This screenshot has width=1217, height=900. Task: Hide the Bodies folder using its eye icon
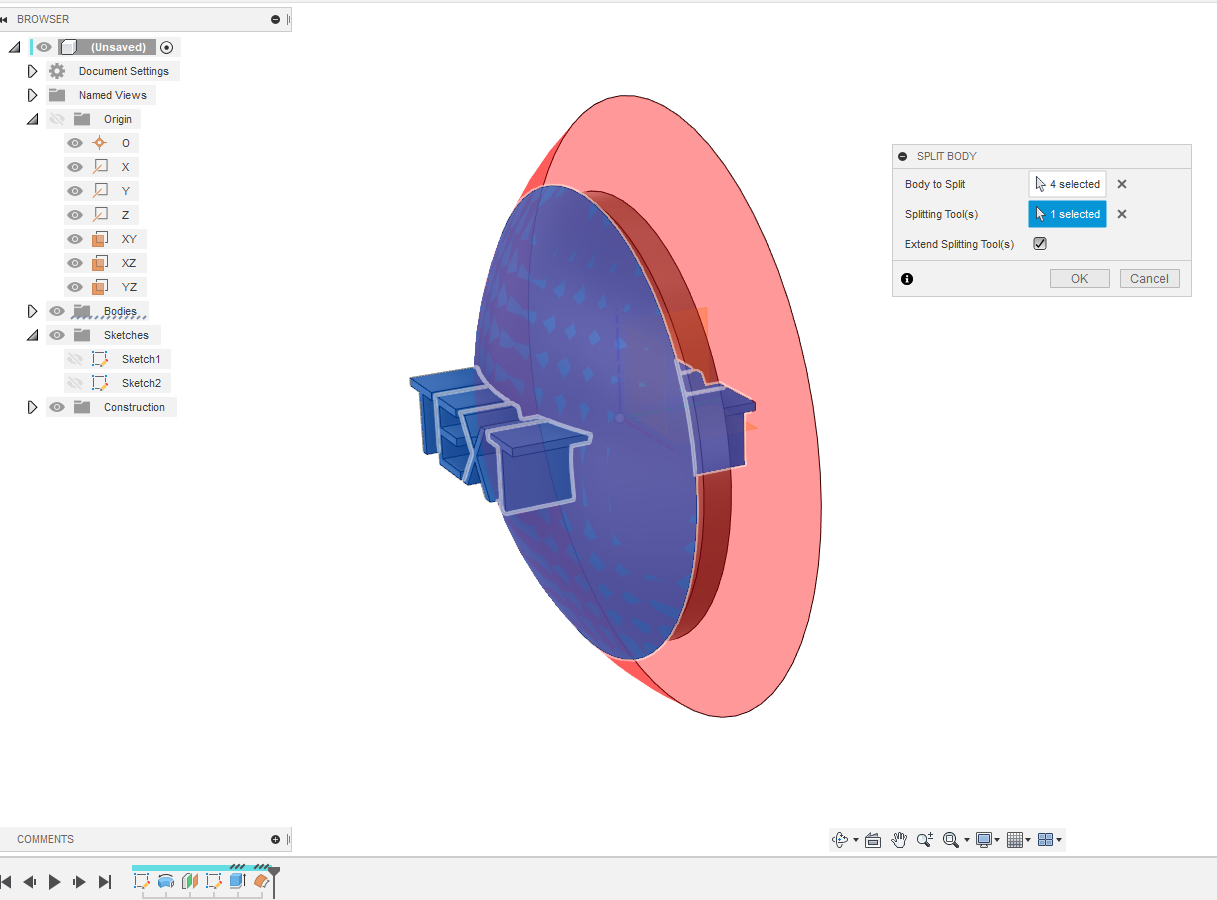tap(57, 310)
